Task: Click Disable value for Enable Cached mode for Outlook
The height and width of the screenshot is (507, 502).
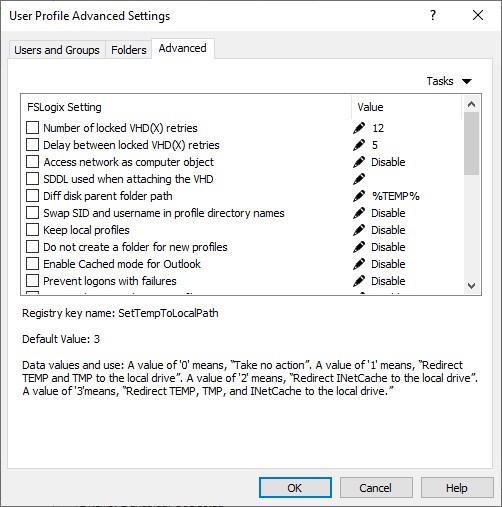Action: [x=388, y=264]
